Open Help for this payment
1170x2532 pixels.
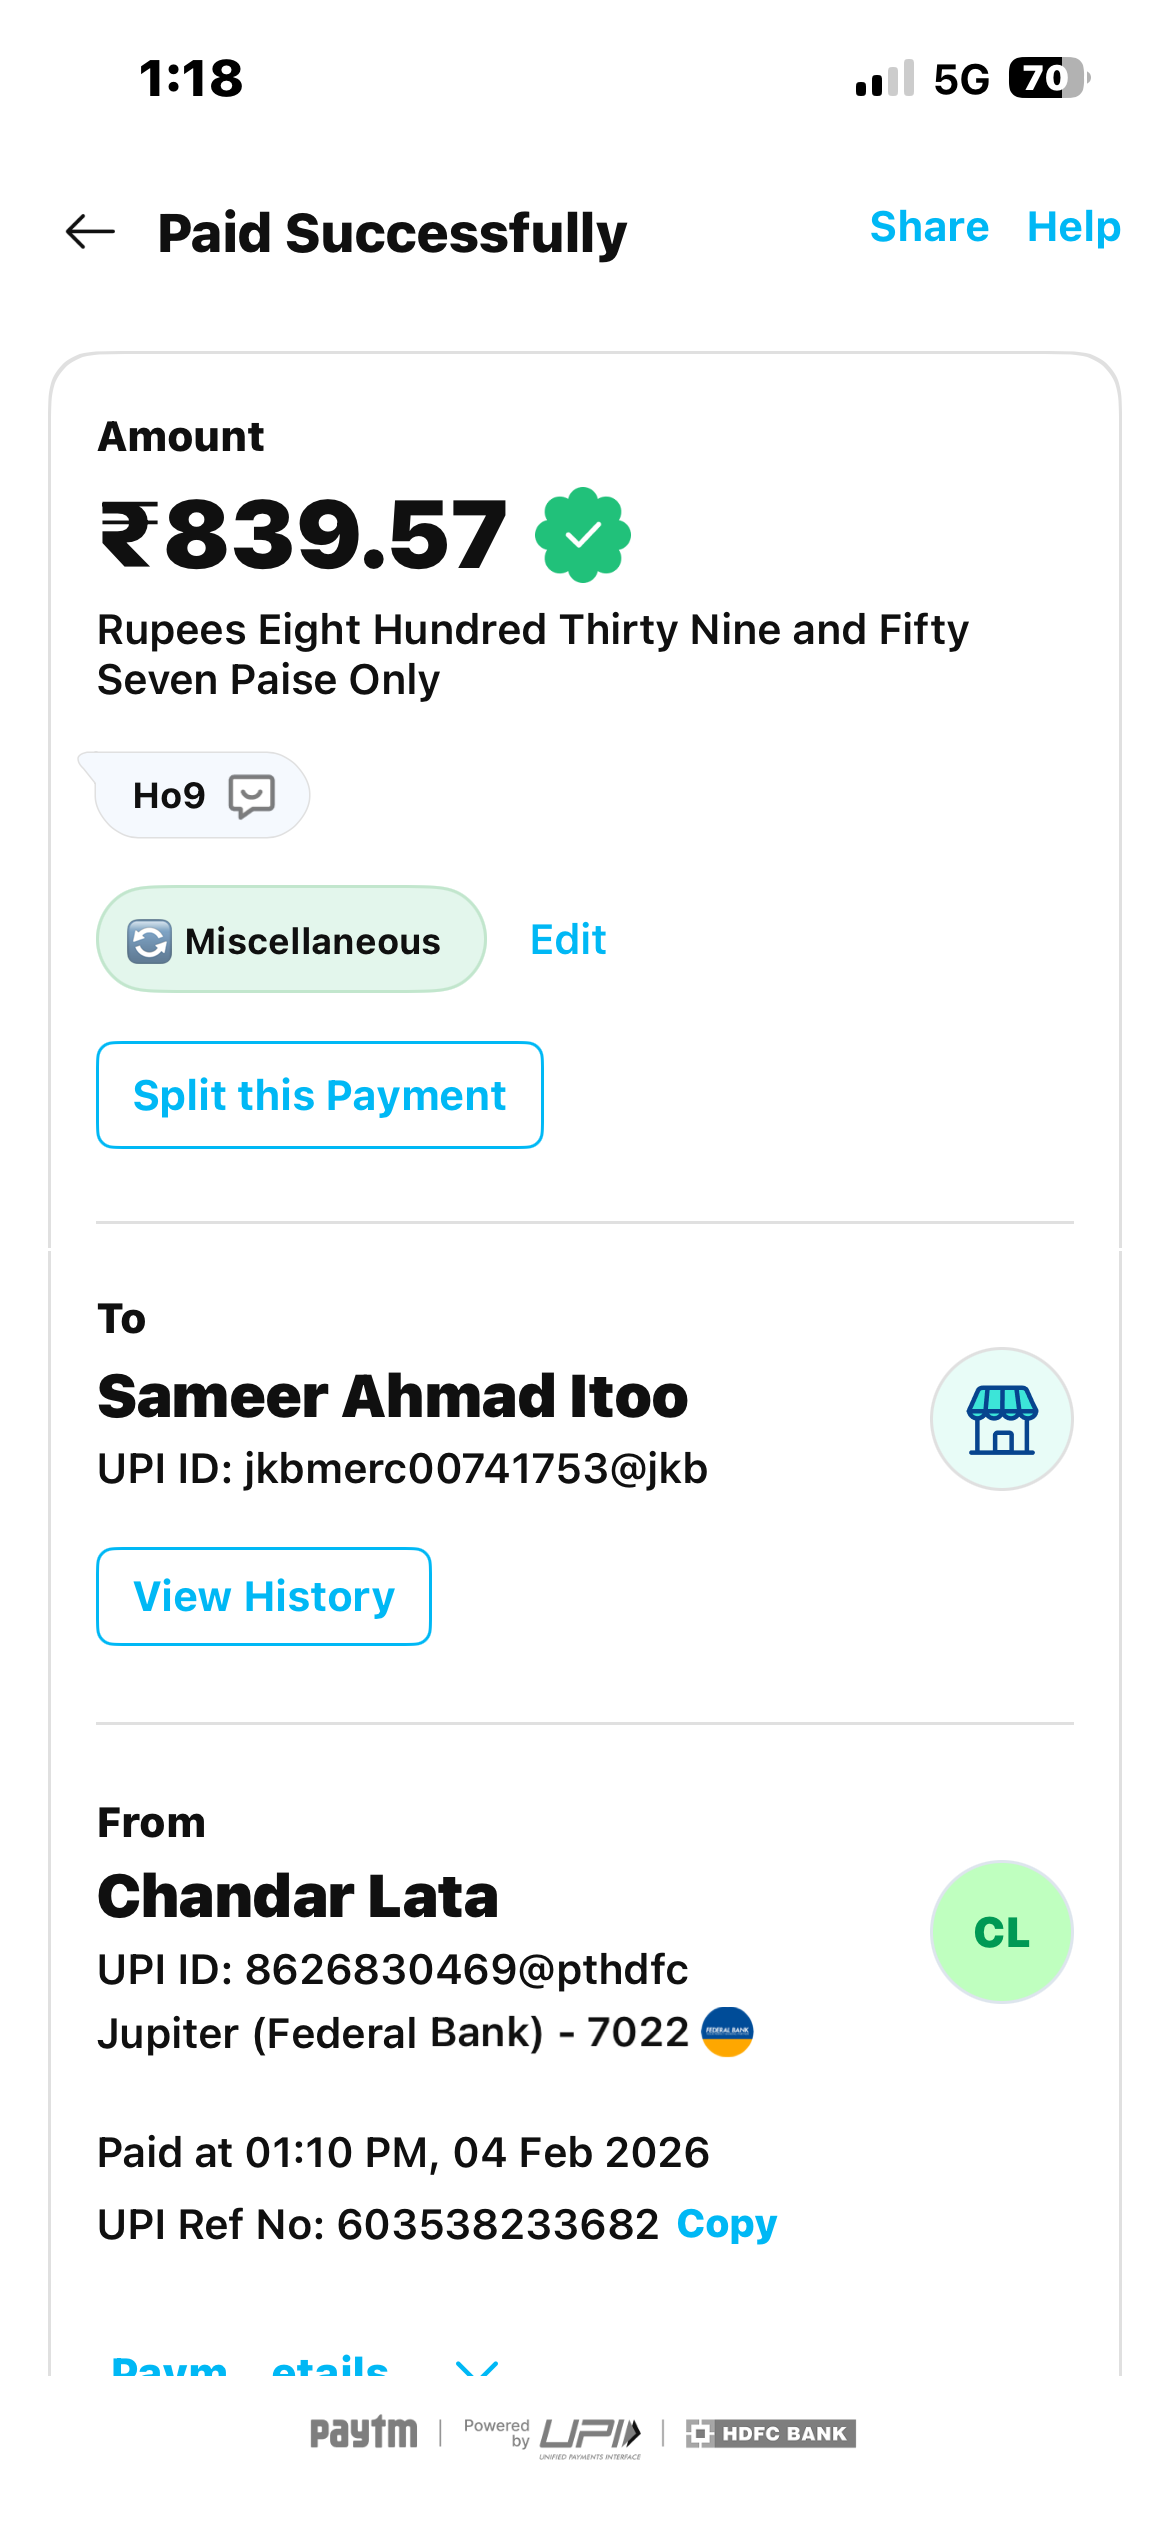1074,227
